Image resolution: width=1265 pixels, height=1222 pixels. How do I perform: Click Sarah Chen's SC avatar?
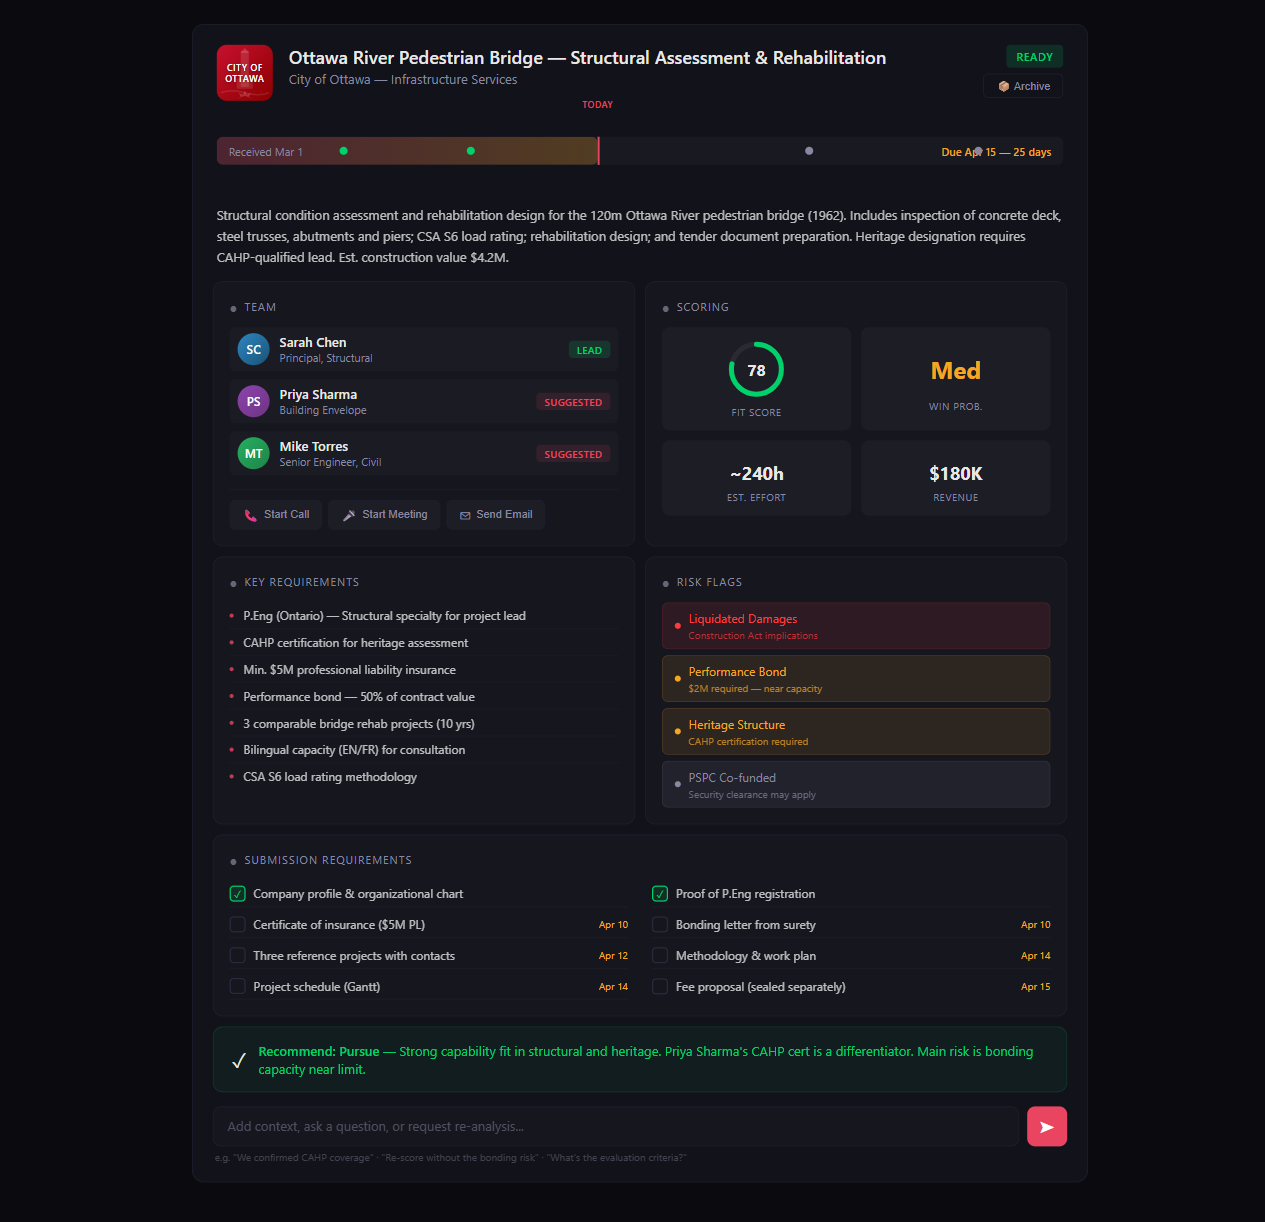[254, 350]
